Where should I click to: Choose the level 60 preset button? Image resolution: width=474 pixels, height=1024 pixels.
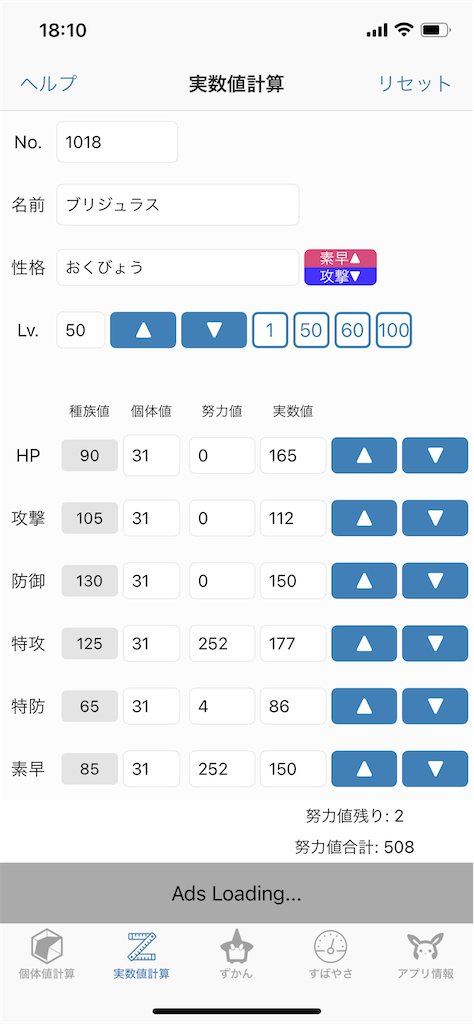point(353,330)
